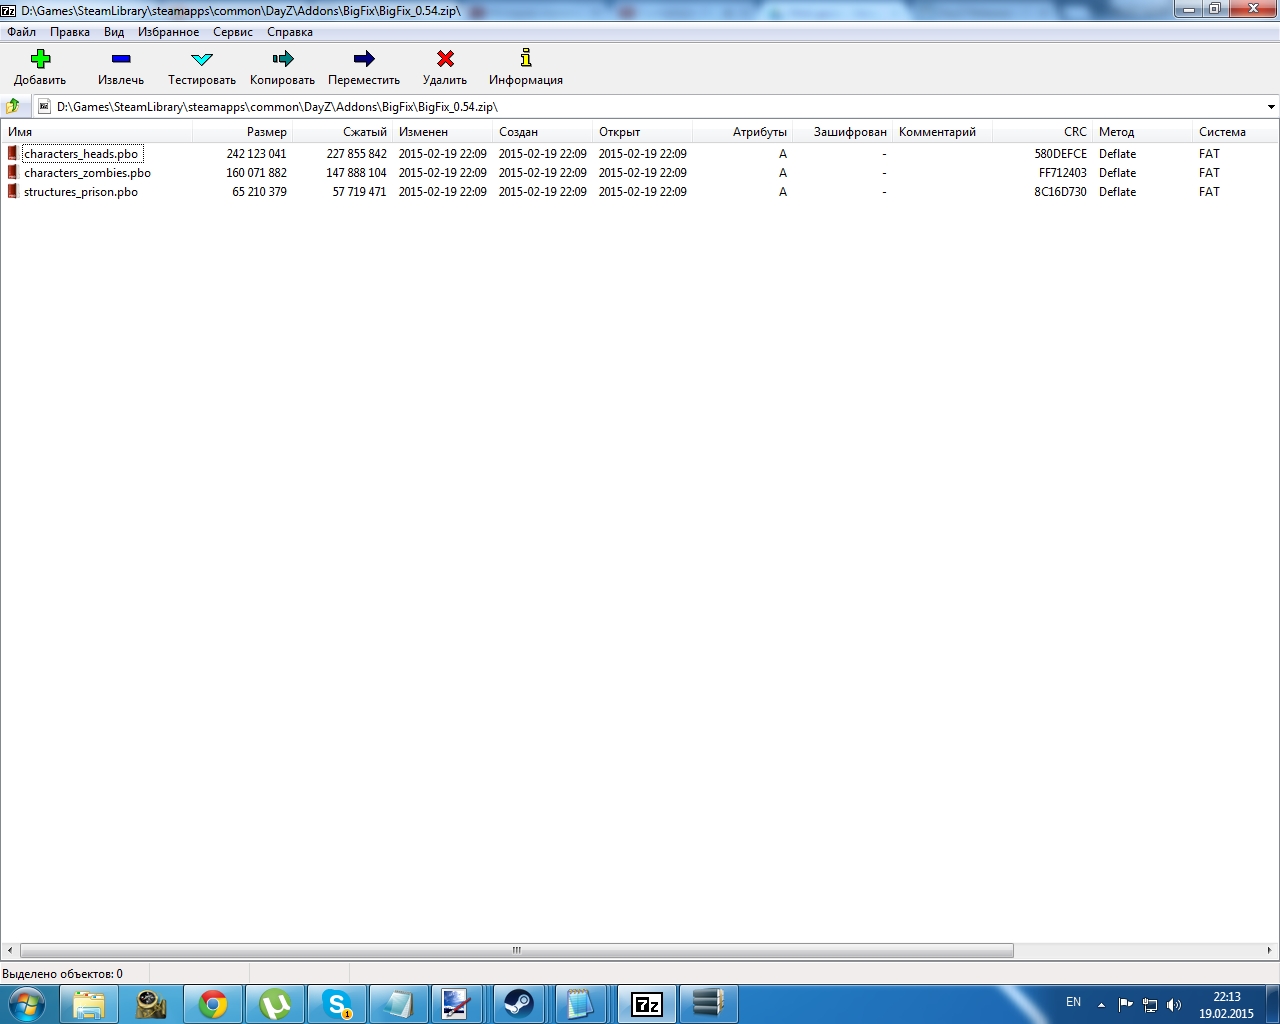
Task: Open the Файл menu
Action: click(x=21, y=32)
